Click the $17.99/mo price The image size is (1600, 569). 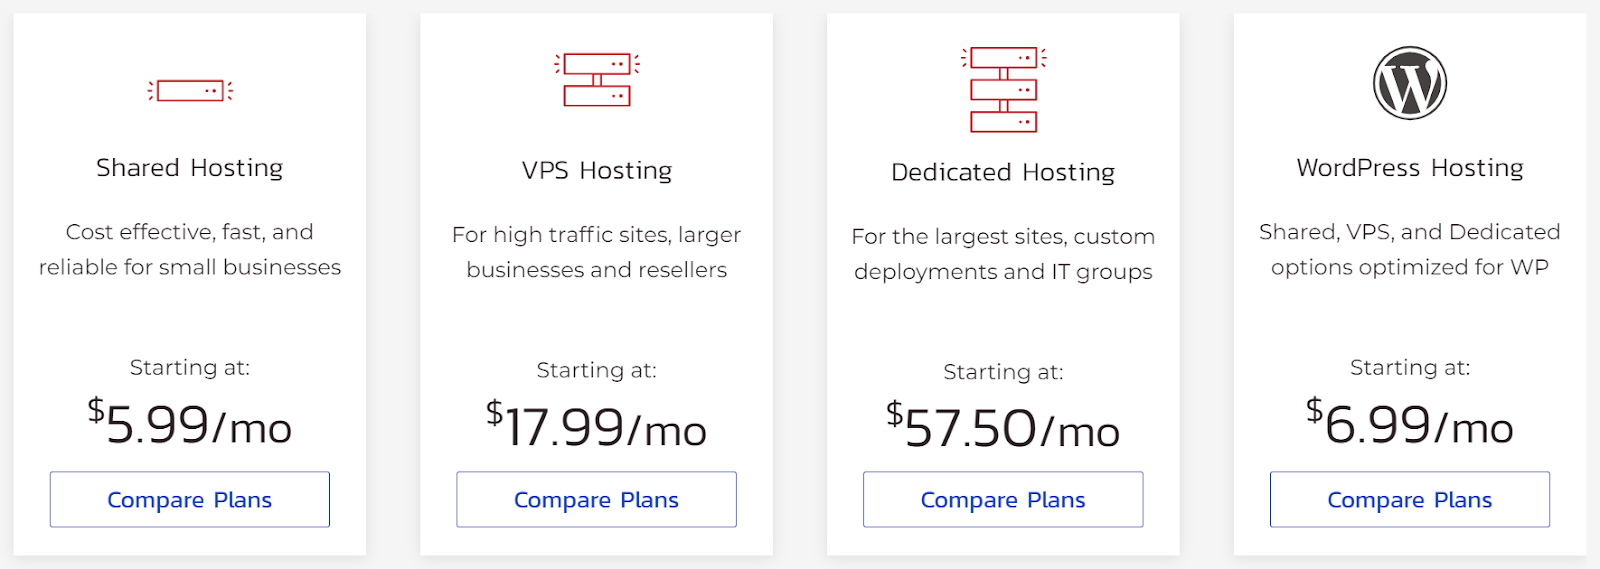(597, 426)
